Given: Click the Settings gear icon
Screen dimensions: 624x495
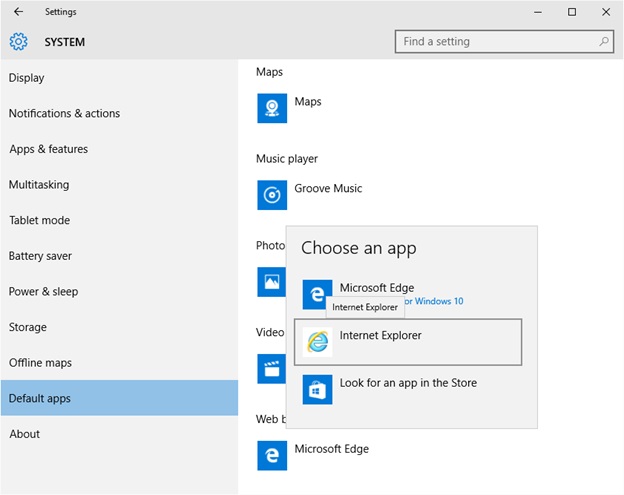Looking at the screenshot, I should 18,42.
